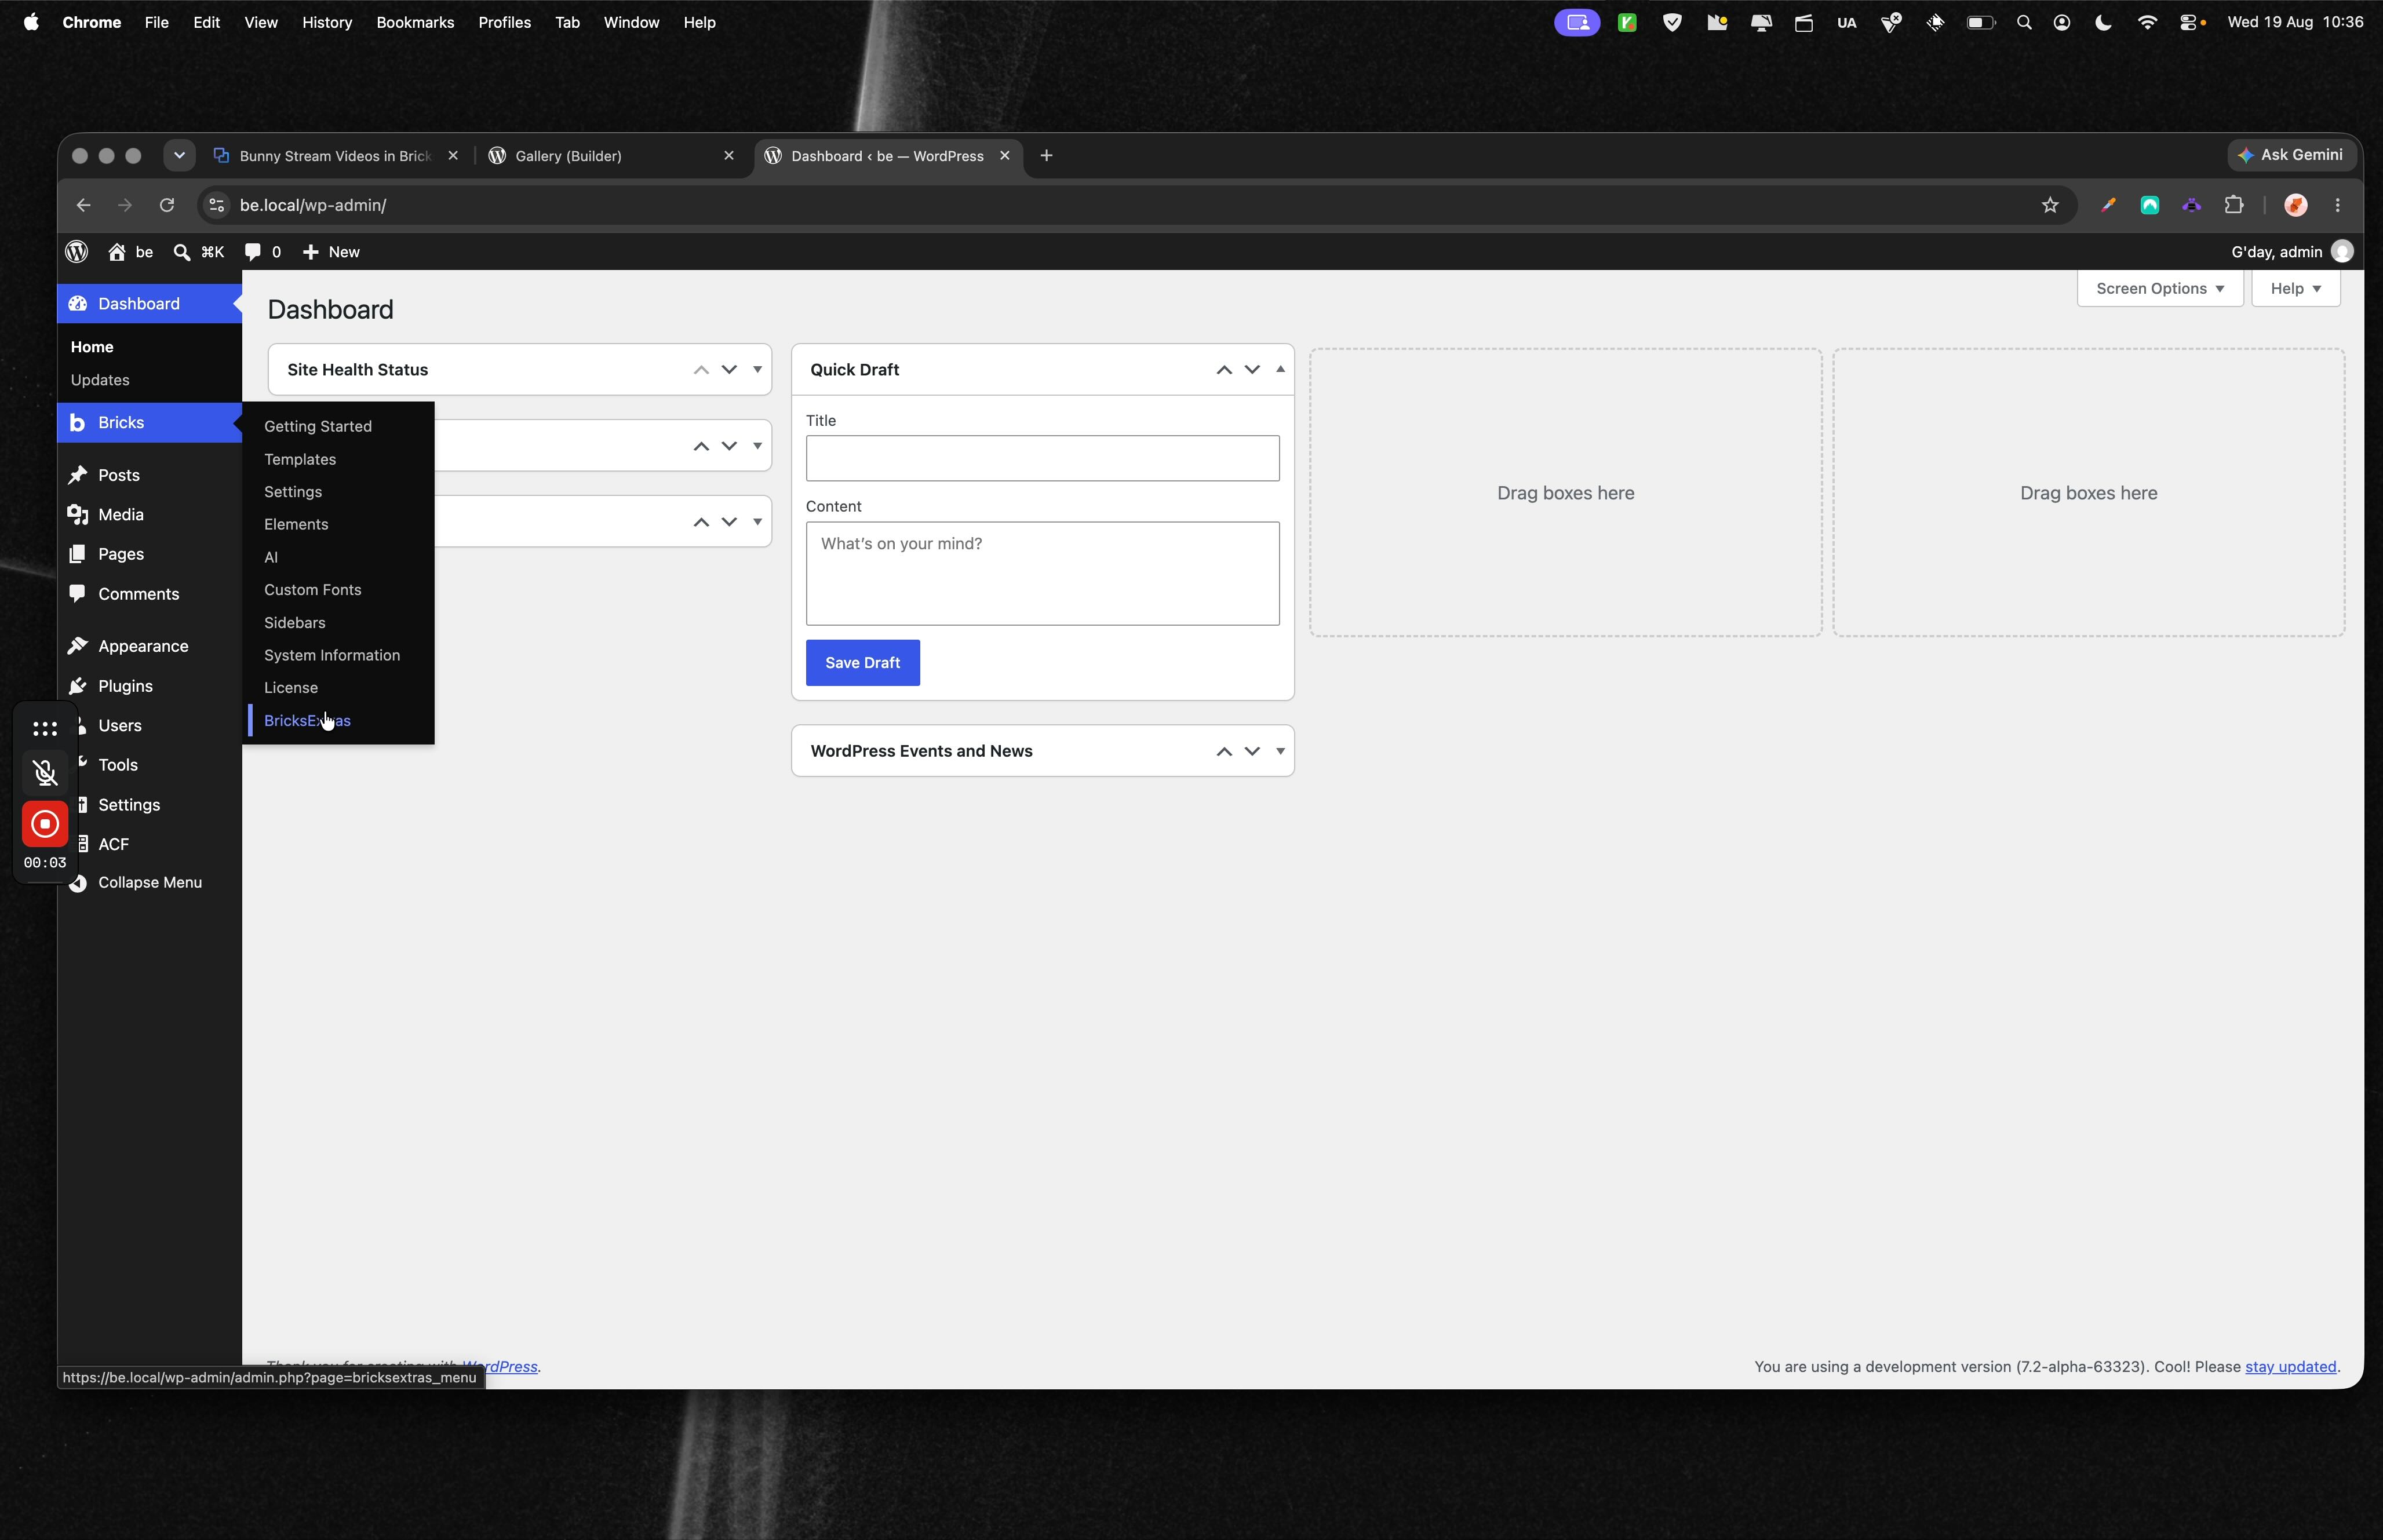
Task: Click the New content plus button
Action: point(331,252)
